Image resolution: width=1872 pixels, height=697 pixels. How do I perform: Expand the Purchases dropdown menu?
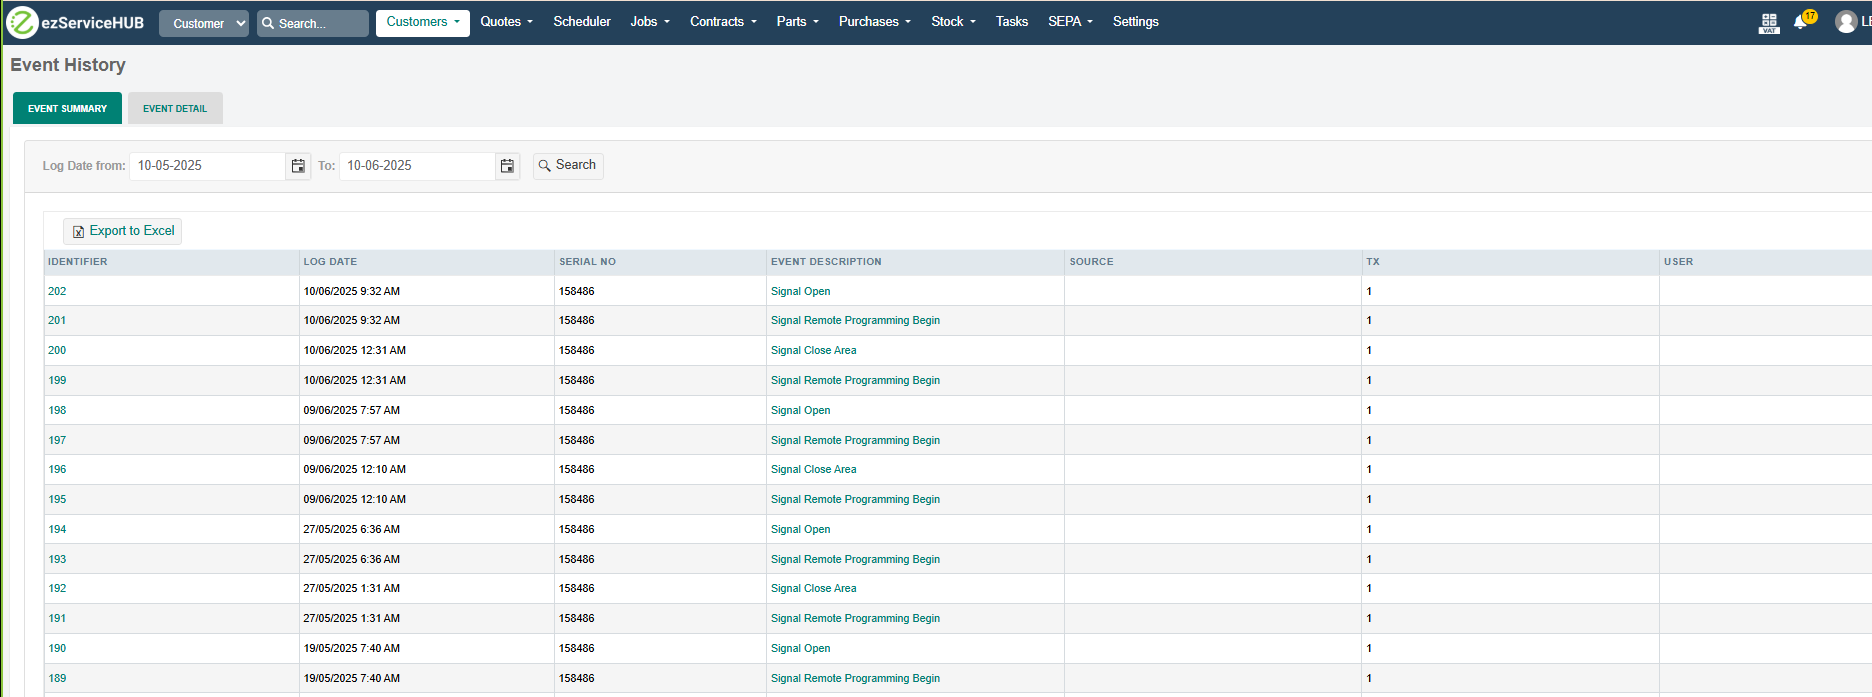coord(874,22)
